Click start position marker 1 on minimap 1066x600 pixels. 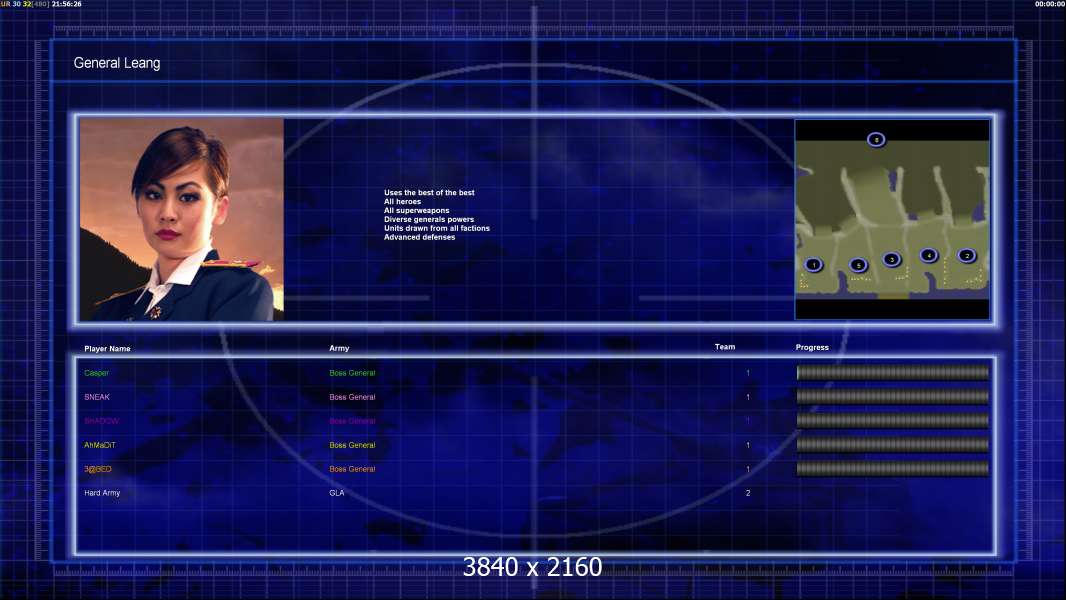click(x=813, y=265)
